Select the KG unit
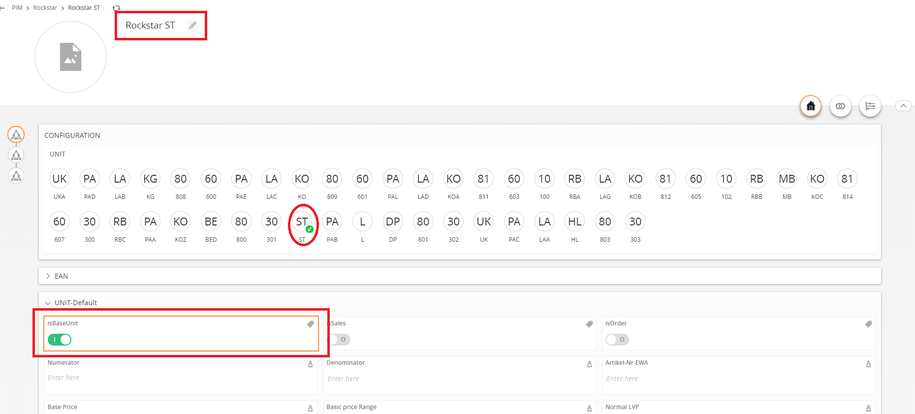This screenshot has width=915, height=414. (151, 178)
